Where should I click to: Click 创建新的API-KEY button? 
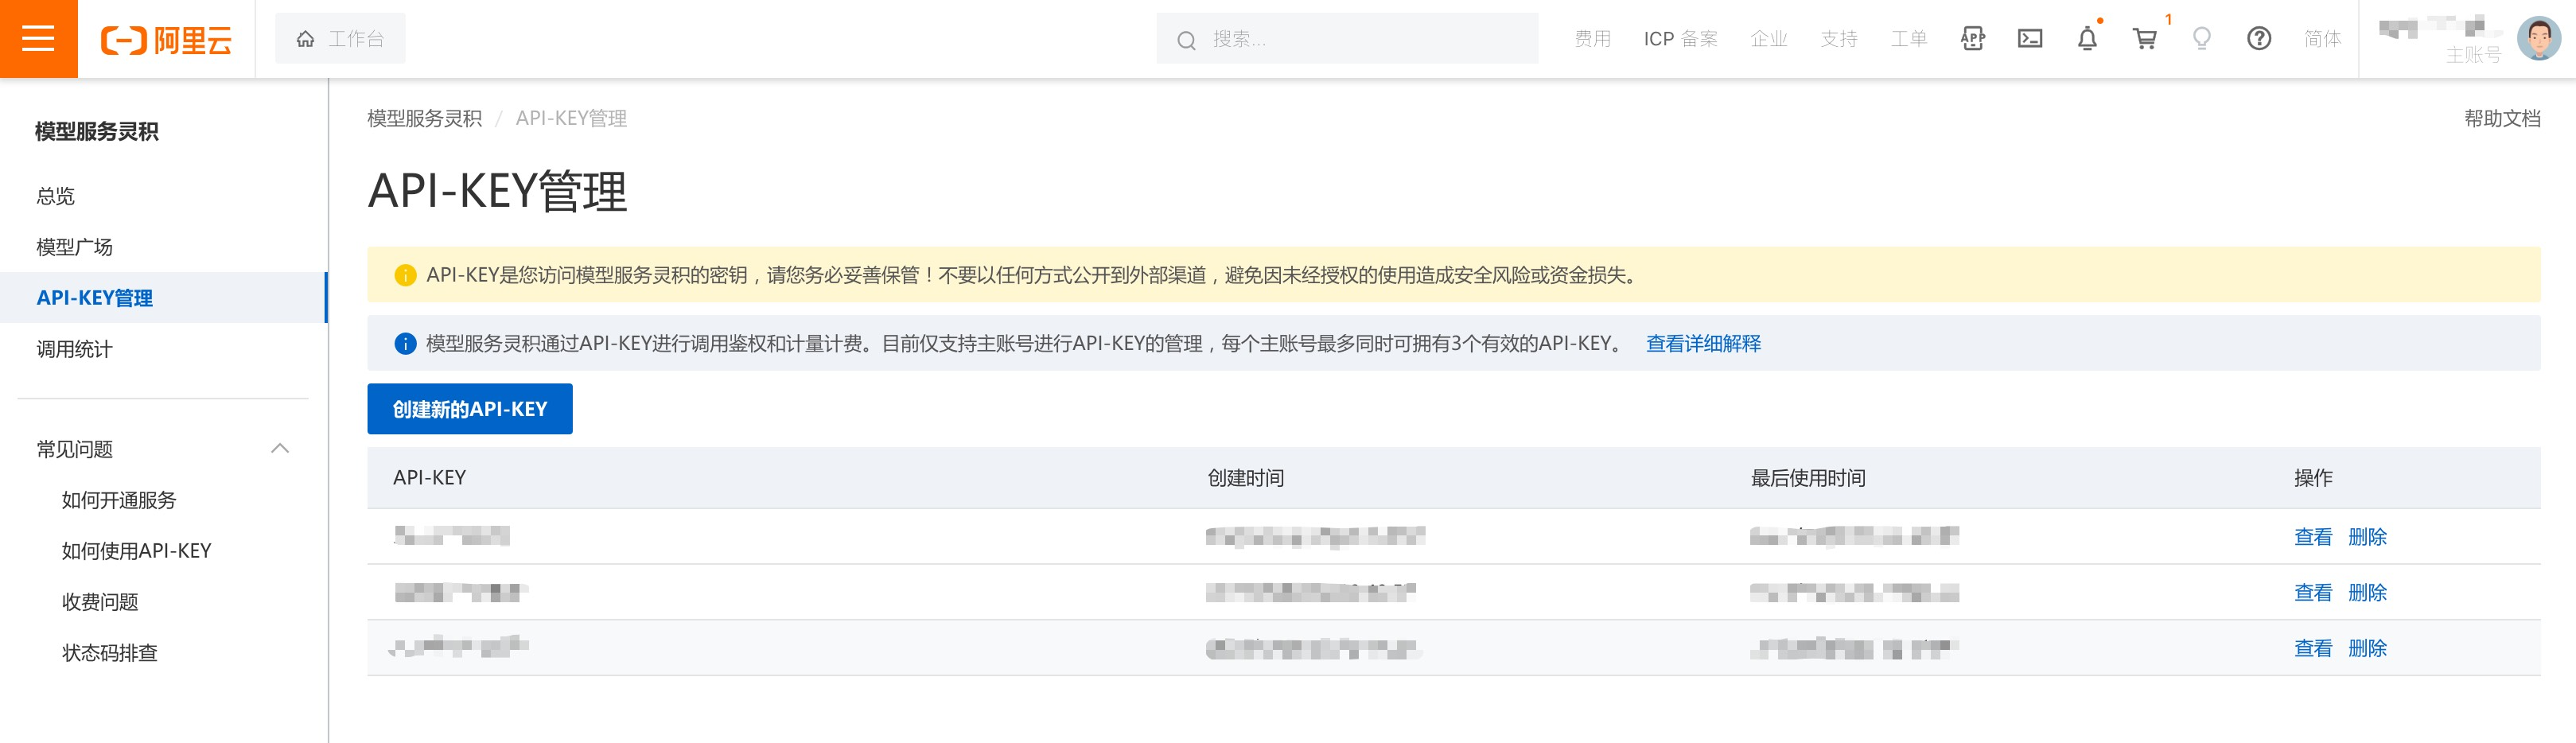tap(470, 409)
